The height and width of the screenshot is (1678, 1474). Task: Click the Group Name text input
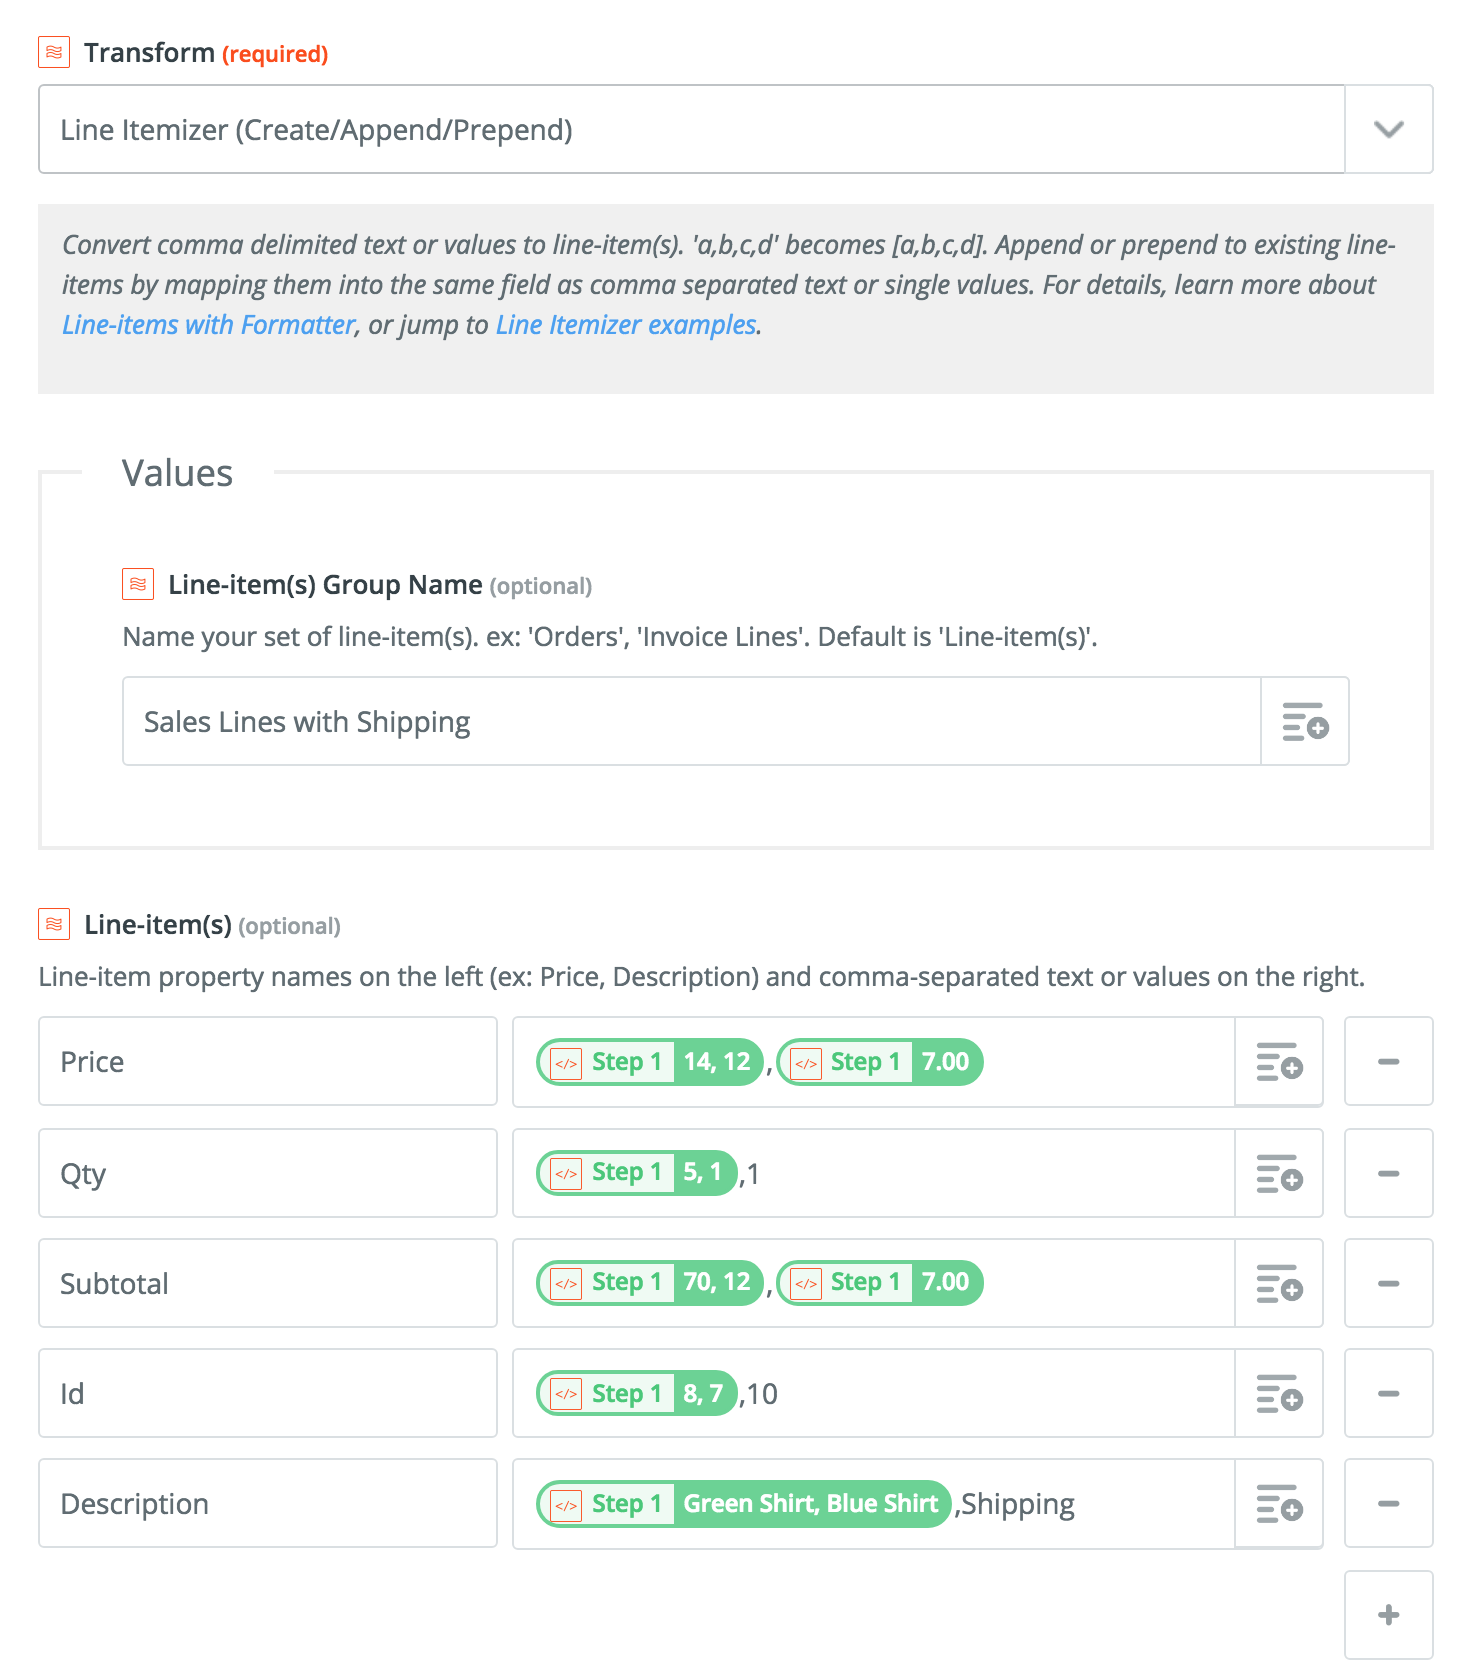click(690, 721)
